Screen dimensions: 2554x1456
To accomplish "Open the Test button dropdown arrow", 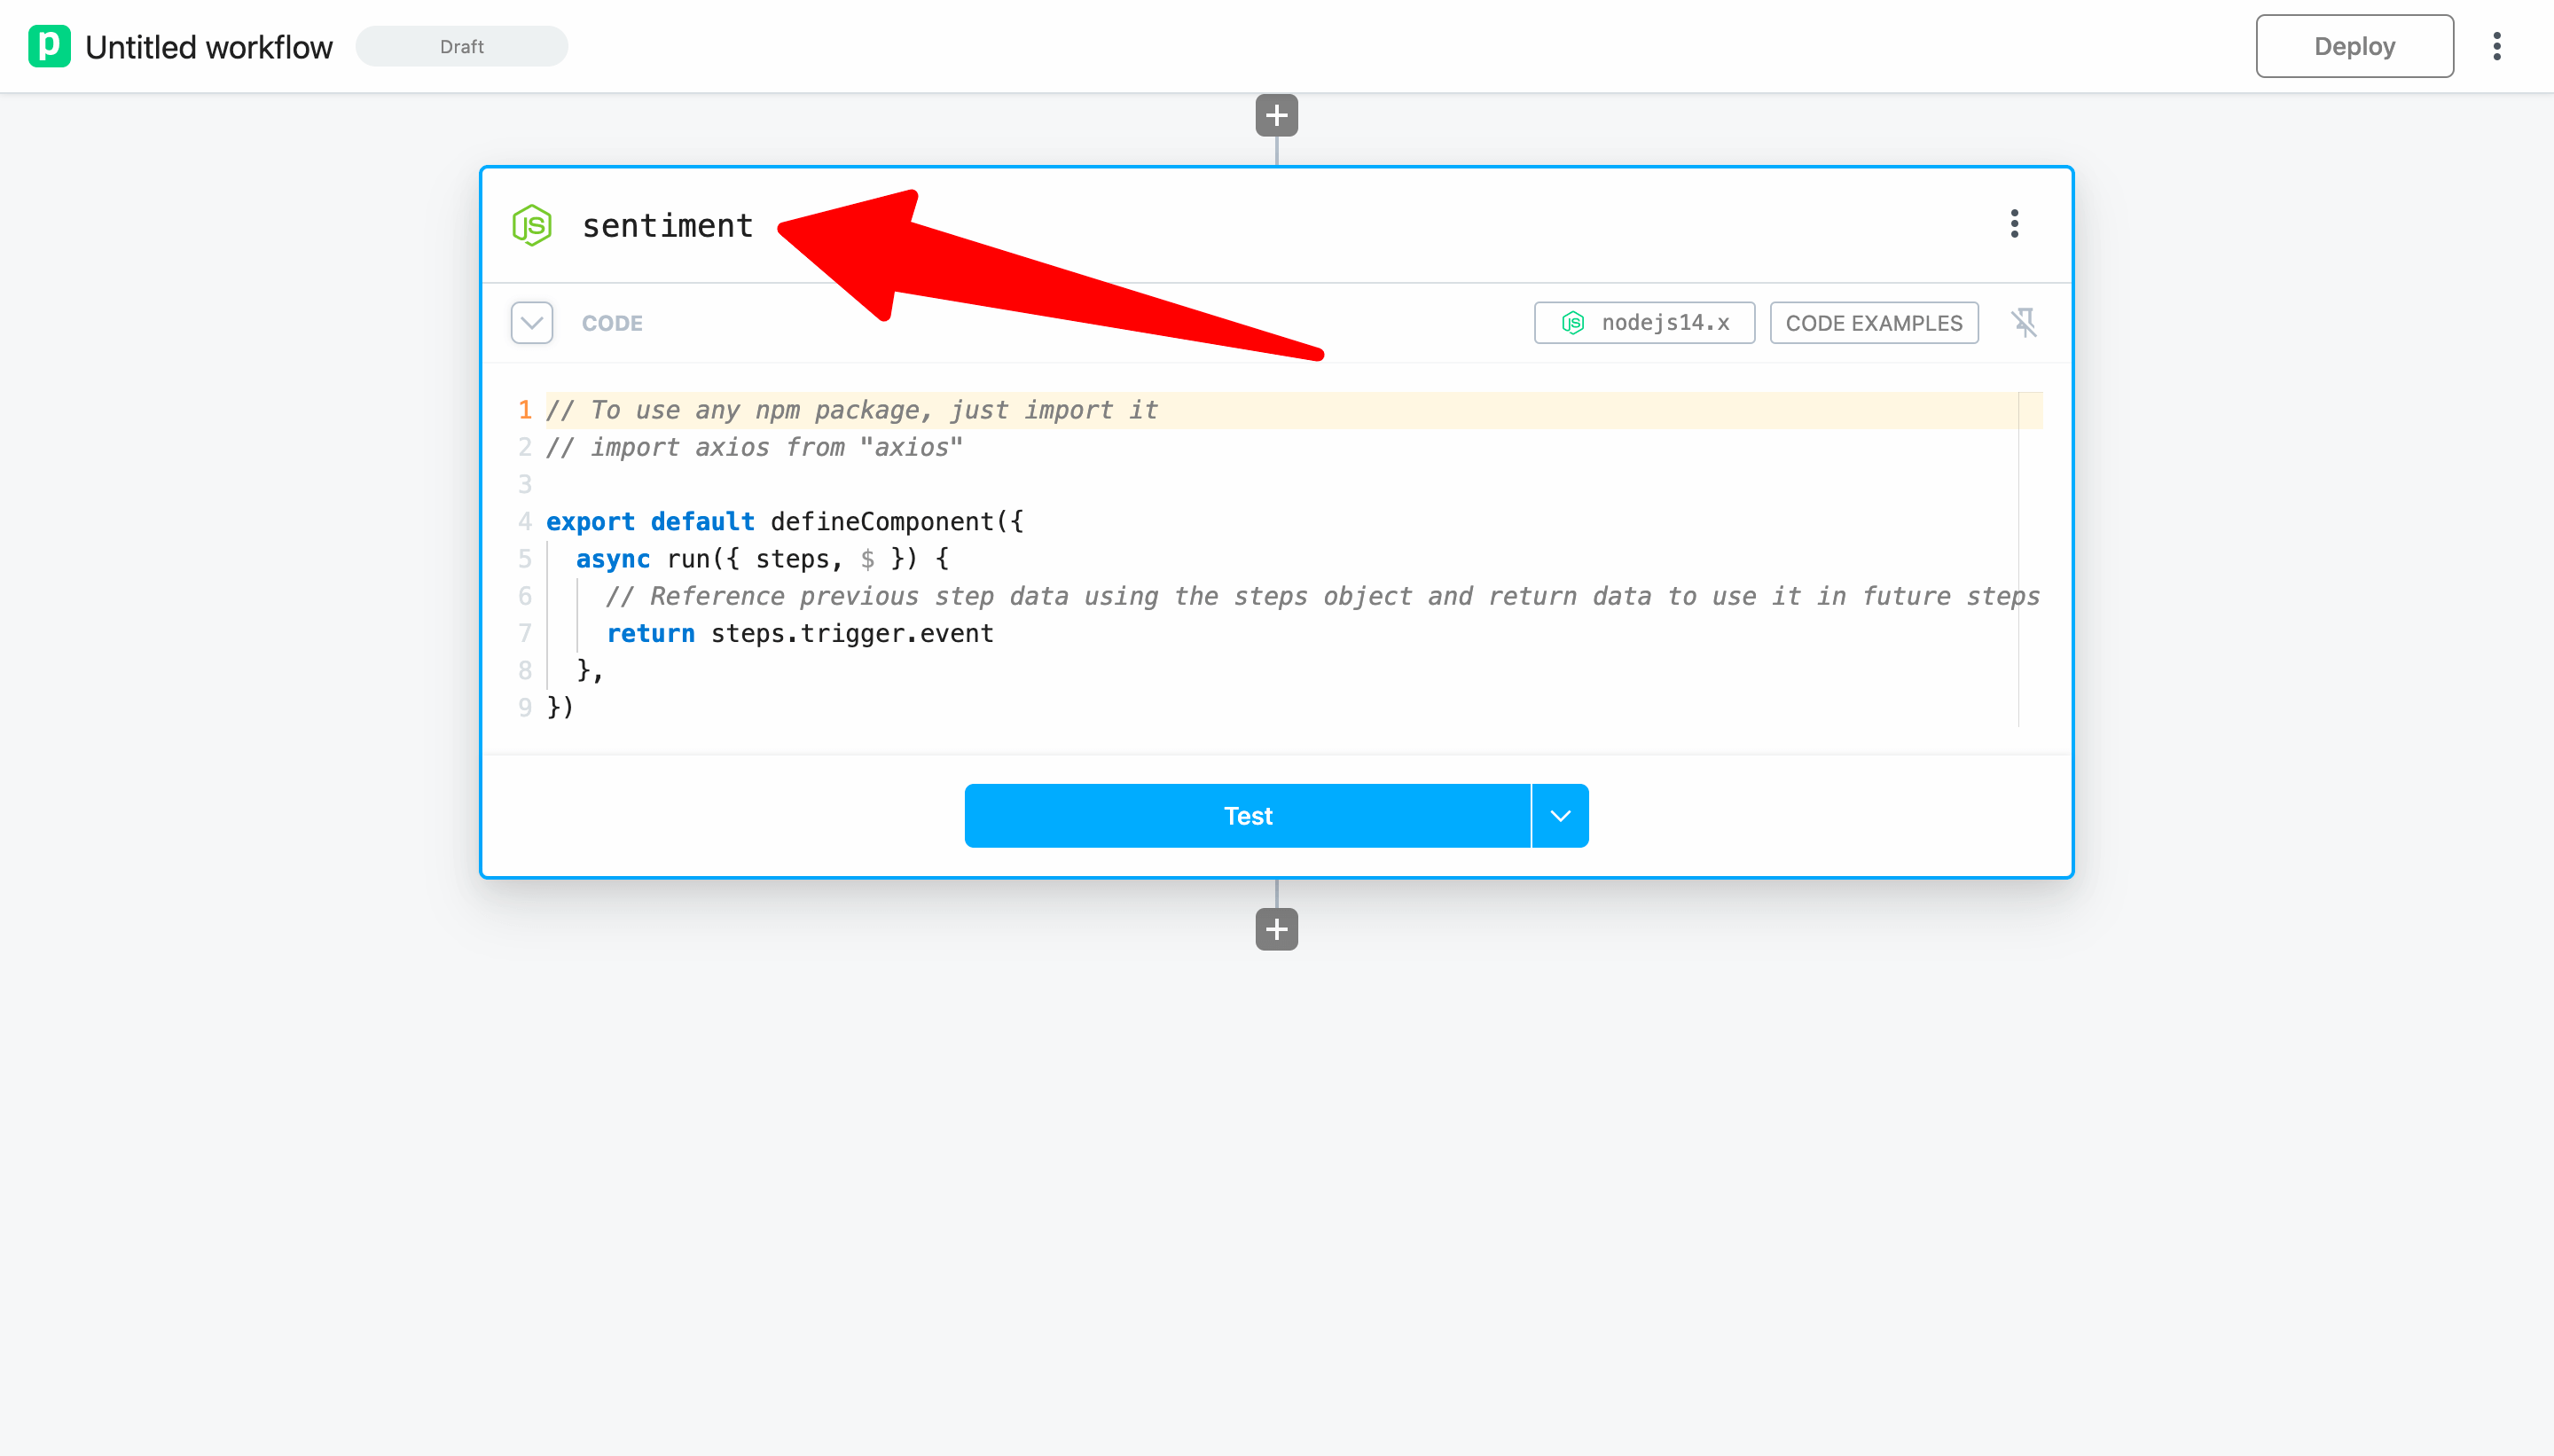I will click(x=1560, y=816).
